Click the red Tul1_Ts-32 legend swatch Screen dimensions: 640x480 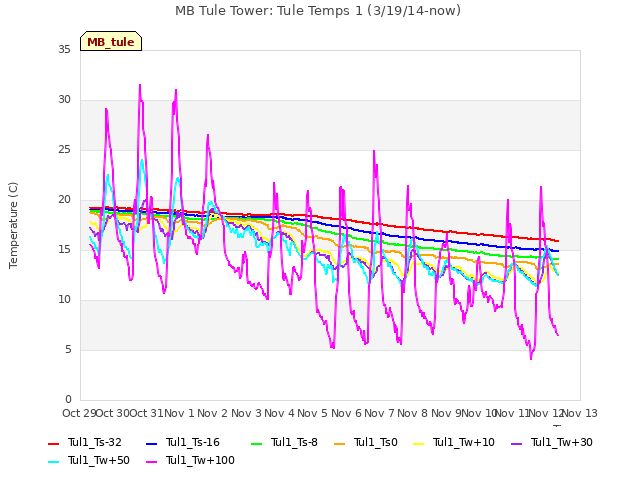53,443
